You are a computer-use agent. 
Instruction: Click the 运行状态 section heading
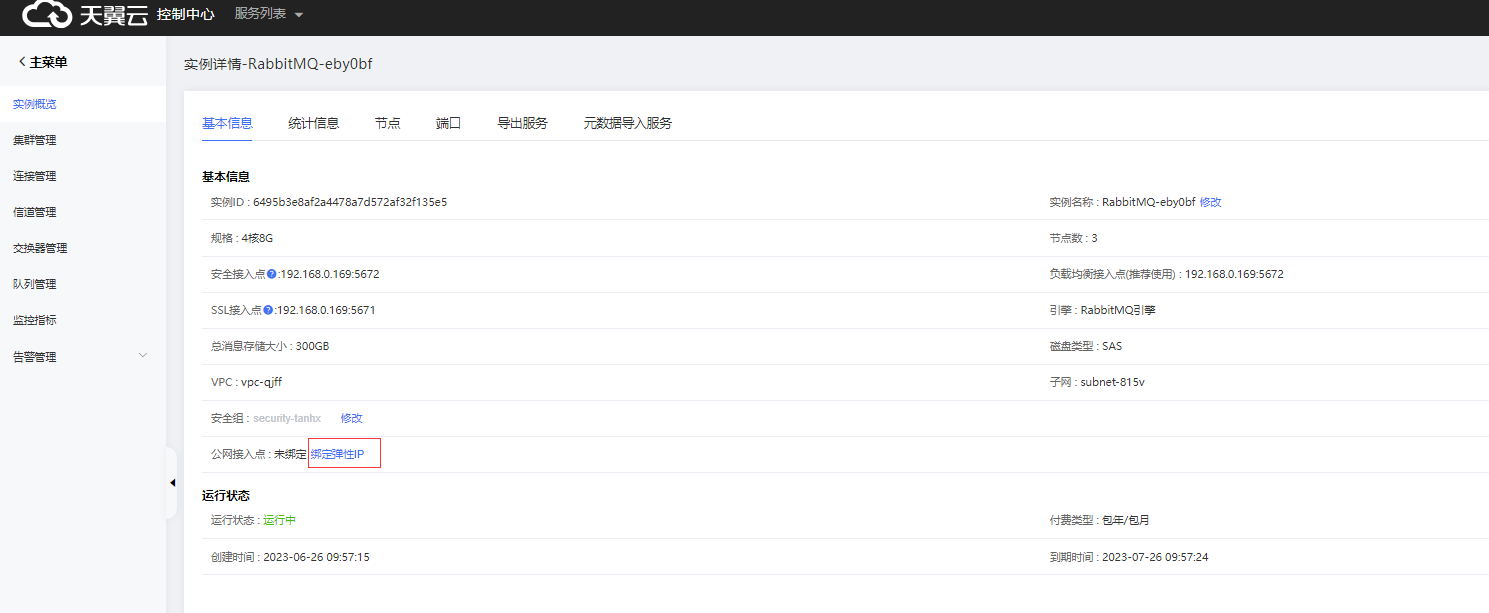click(226, 495)
